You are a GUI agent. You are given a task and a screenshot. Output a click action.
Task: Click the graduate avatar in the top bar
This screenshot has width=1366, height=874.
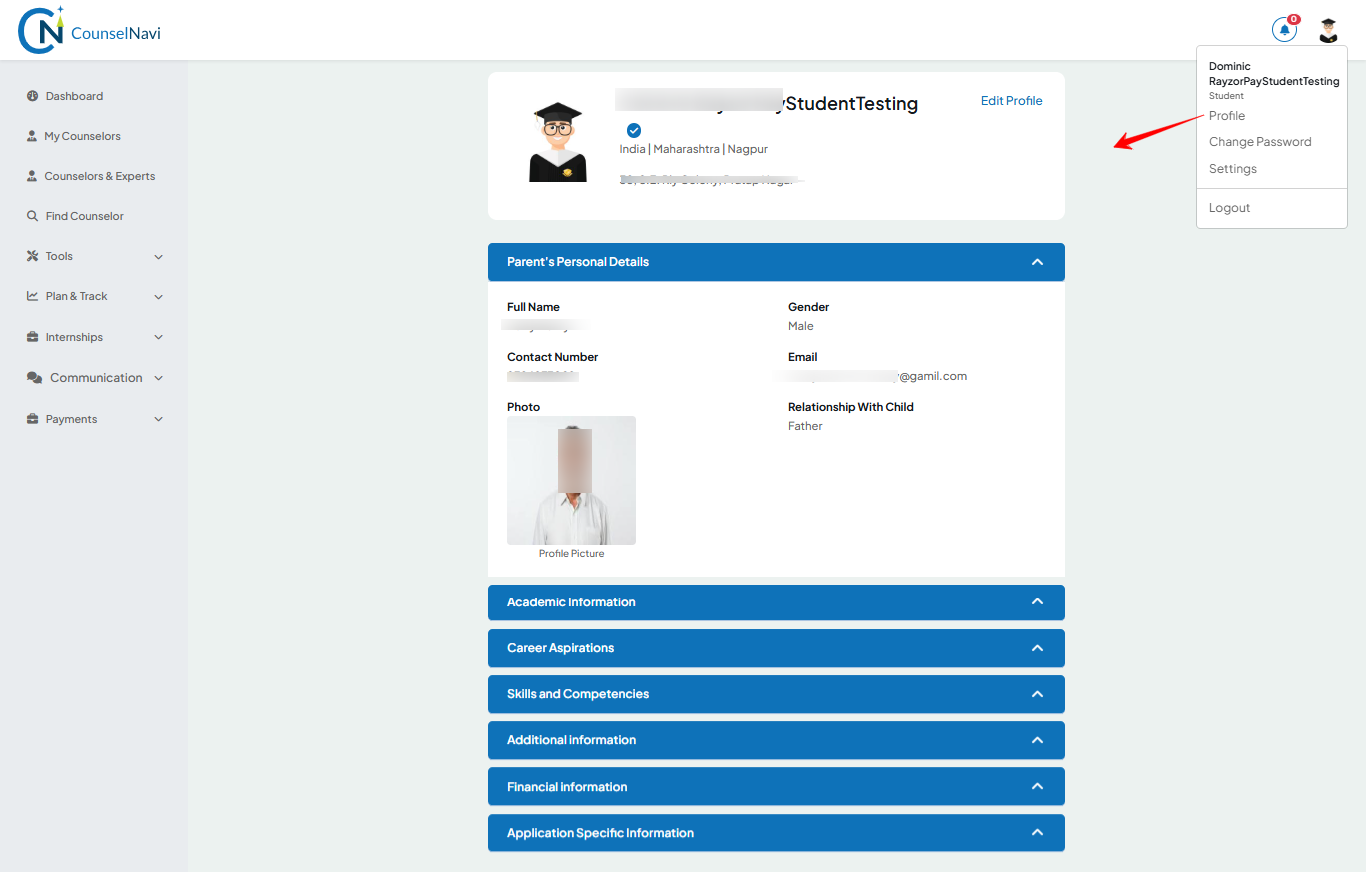pos(1328,29)
